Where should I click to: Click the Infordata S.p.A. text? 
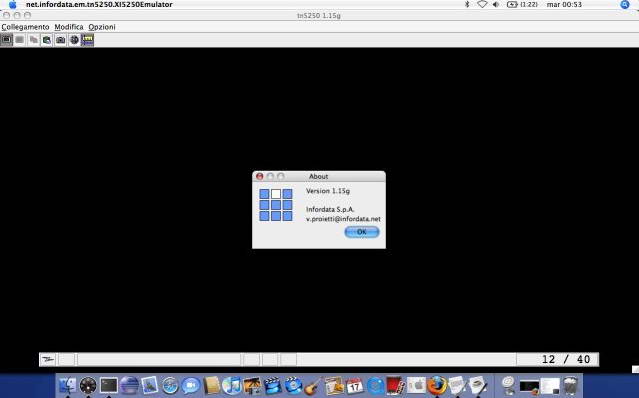pos(330,209)
